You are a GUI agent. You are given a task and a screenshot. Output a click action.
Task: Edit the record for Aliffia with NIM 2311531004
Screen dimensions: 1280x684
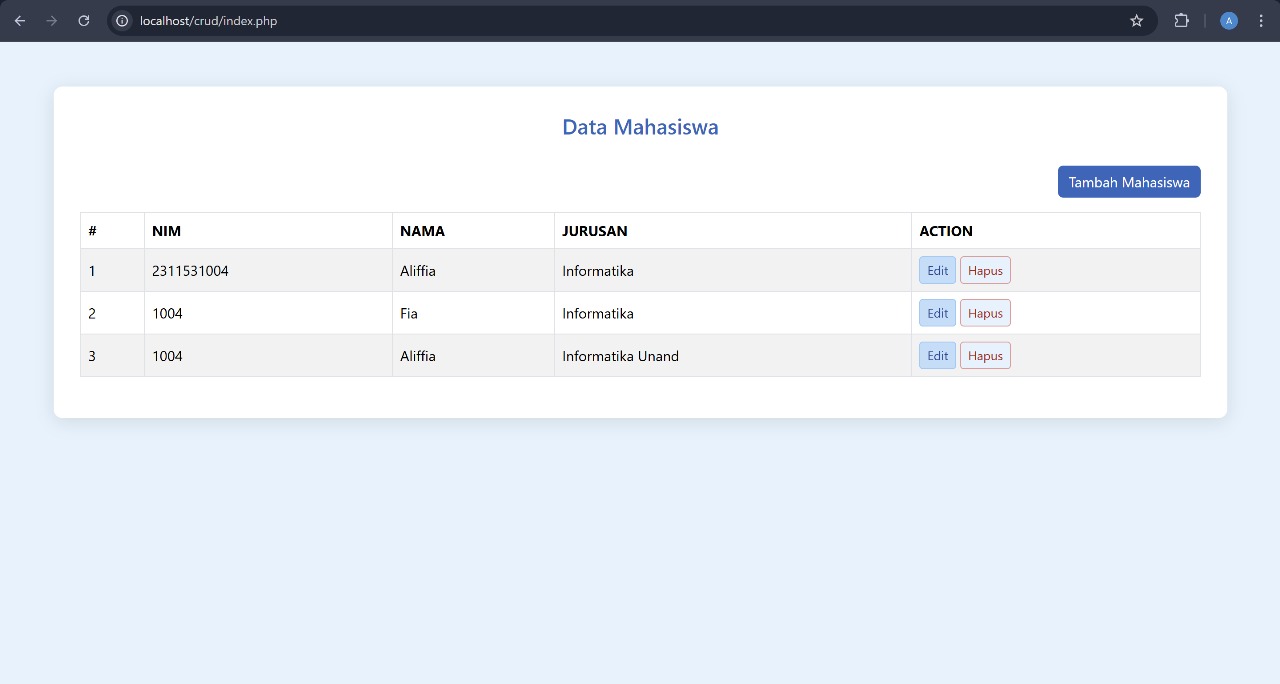937,270
